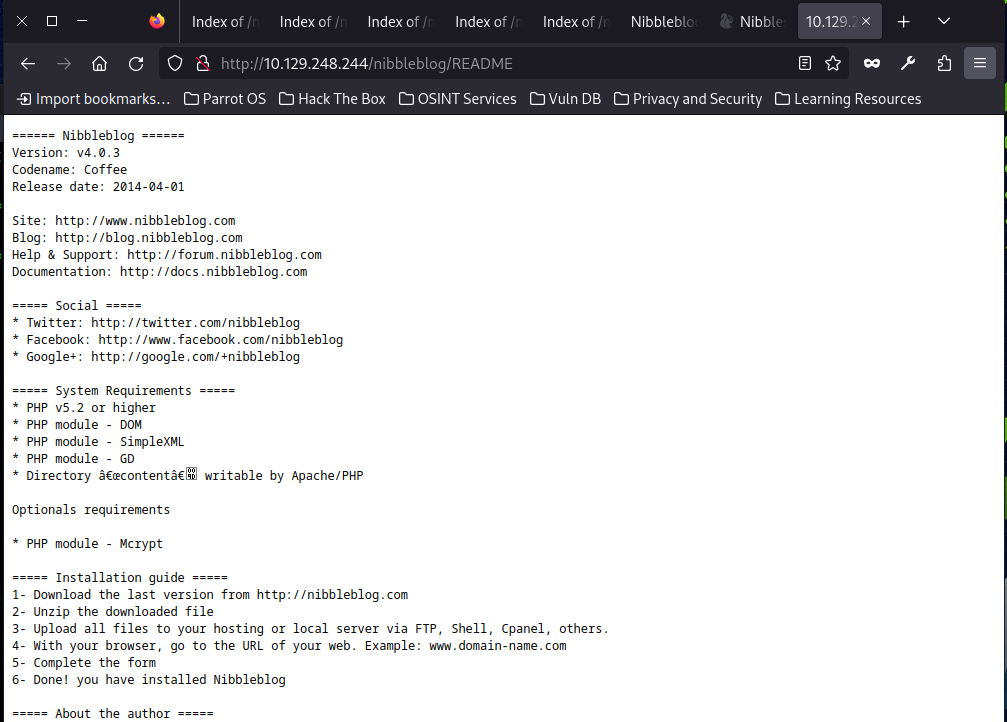Viewport: 1007px width, 722px height.
Task: Expand the OSINT Services bookmarks folder
Action: pyautogui.click(x=458, y=99)
